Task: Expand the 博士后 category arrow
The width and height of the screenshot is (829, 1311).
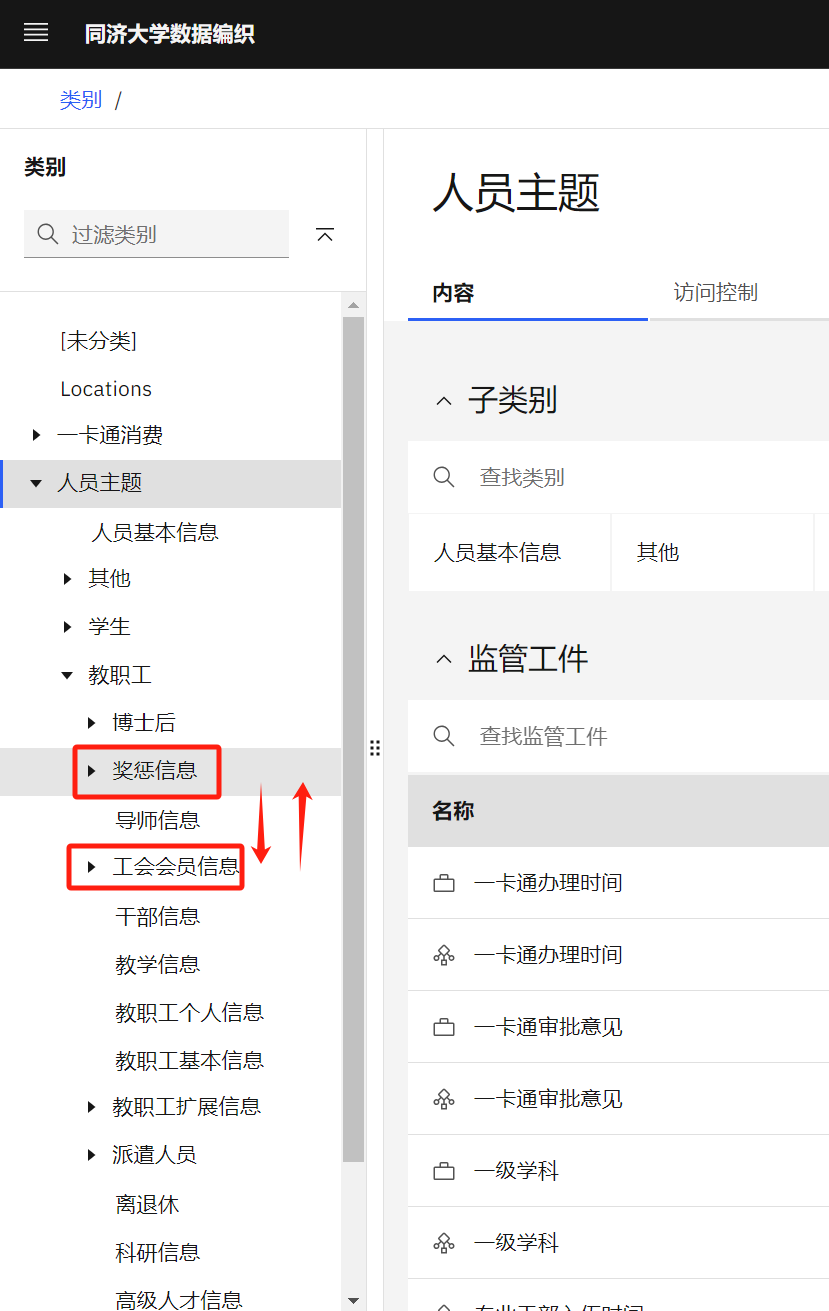Action: pos(92,723)
